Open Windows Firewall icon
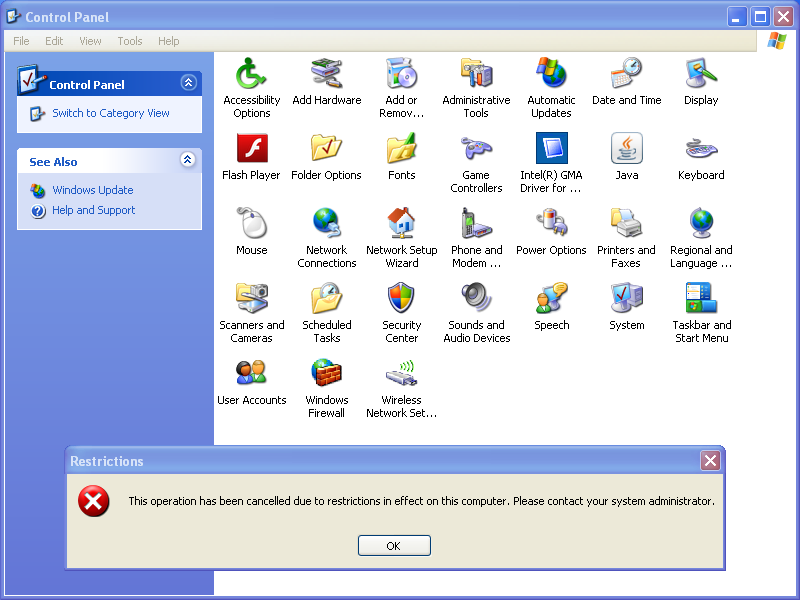This screenshot has width=800, height=600. click(x=326, y=374)
